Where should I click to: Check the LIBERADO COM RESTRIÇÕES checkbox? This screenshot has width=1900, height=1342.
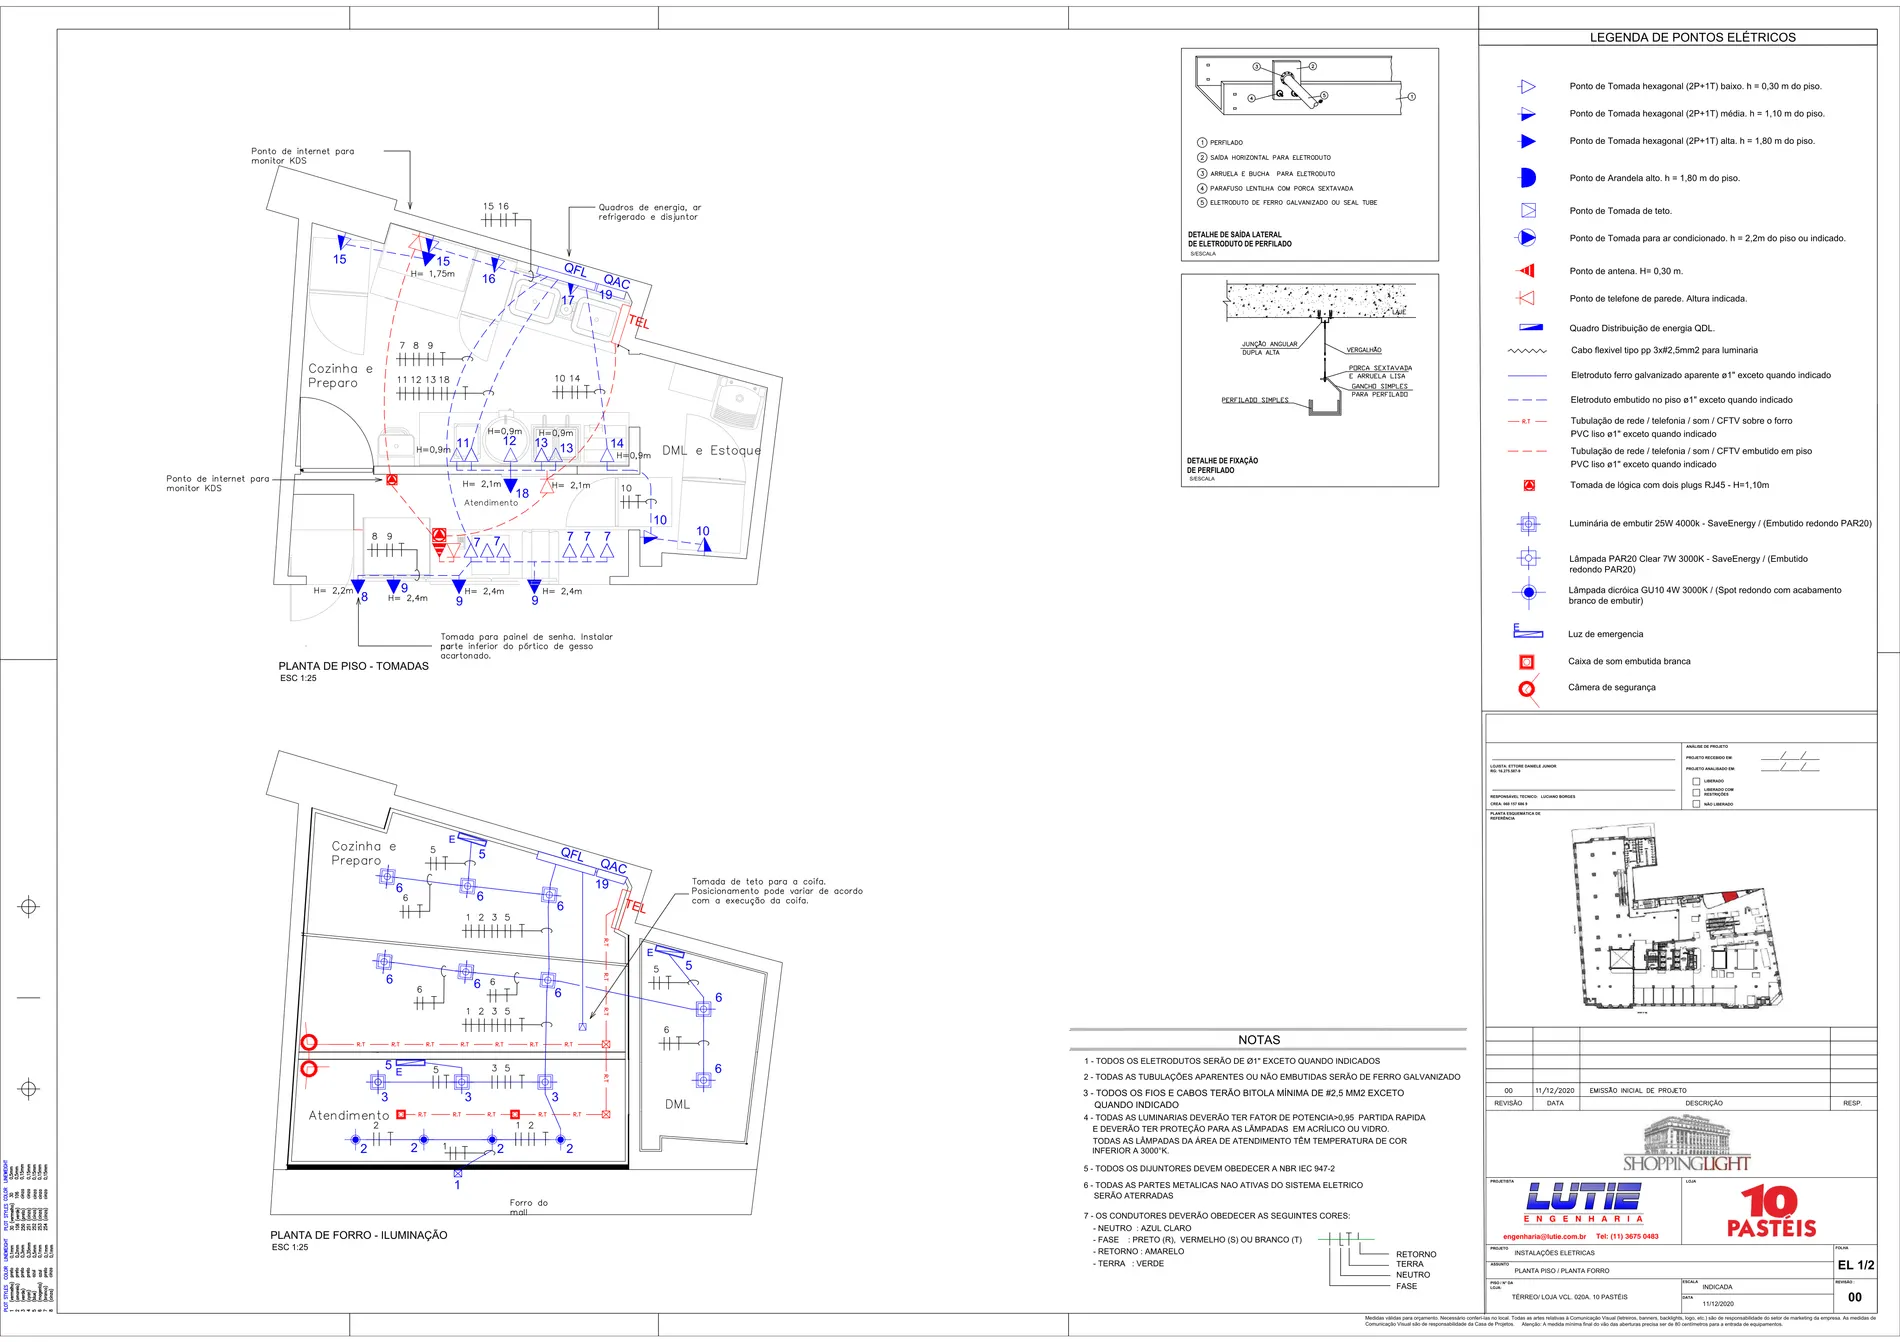(x=1696, y=792)
